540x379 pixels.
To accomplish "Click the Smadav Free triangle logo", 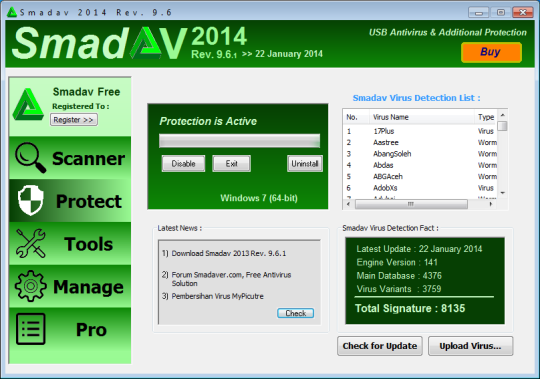I will point(28,104).
